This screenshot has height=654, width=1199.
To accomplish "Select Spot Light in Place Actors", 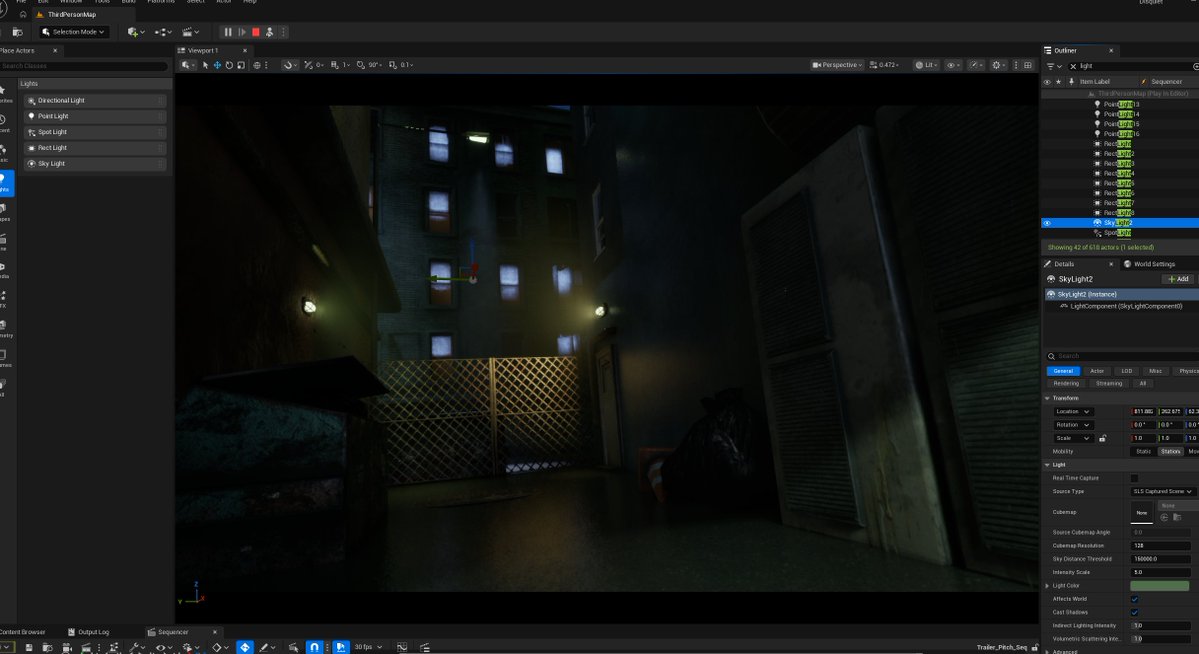I will click(95, 132).
